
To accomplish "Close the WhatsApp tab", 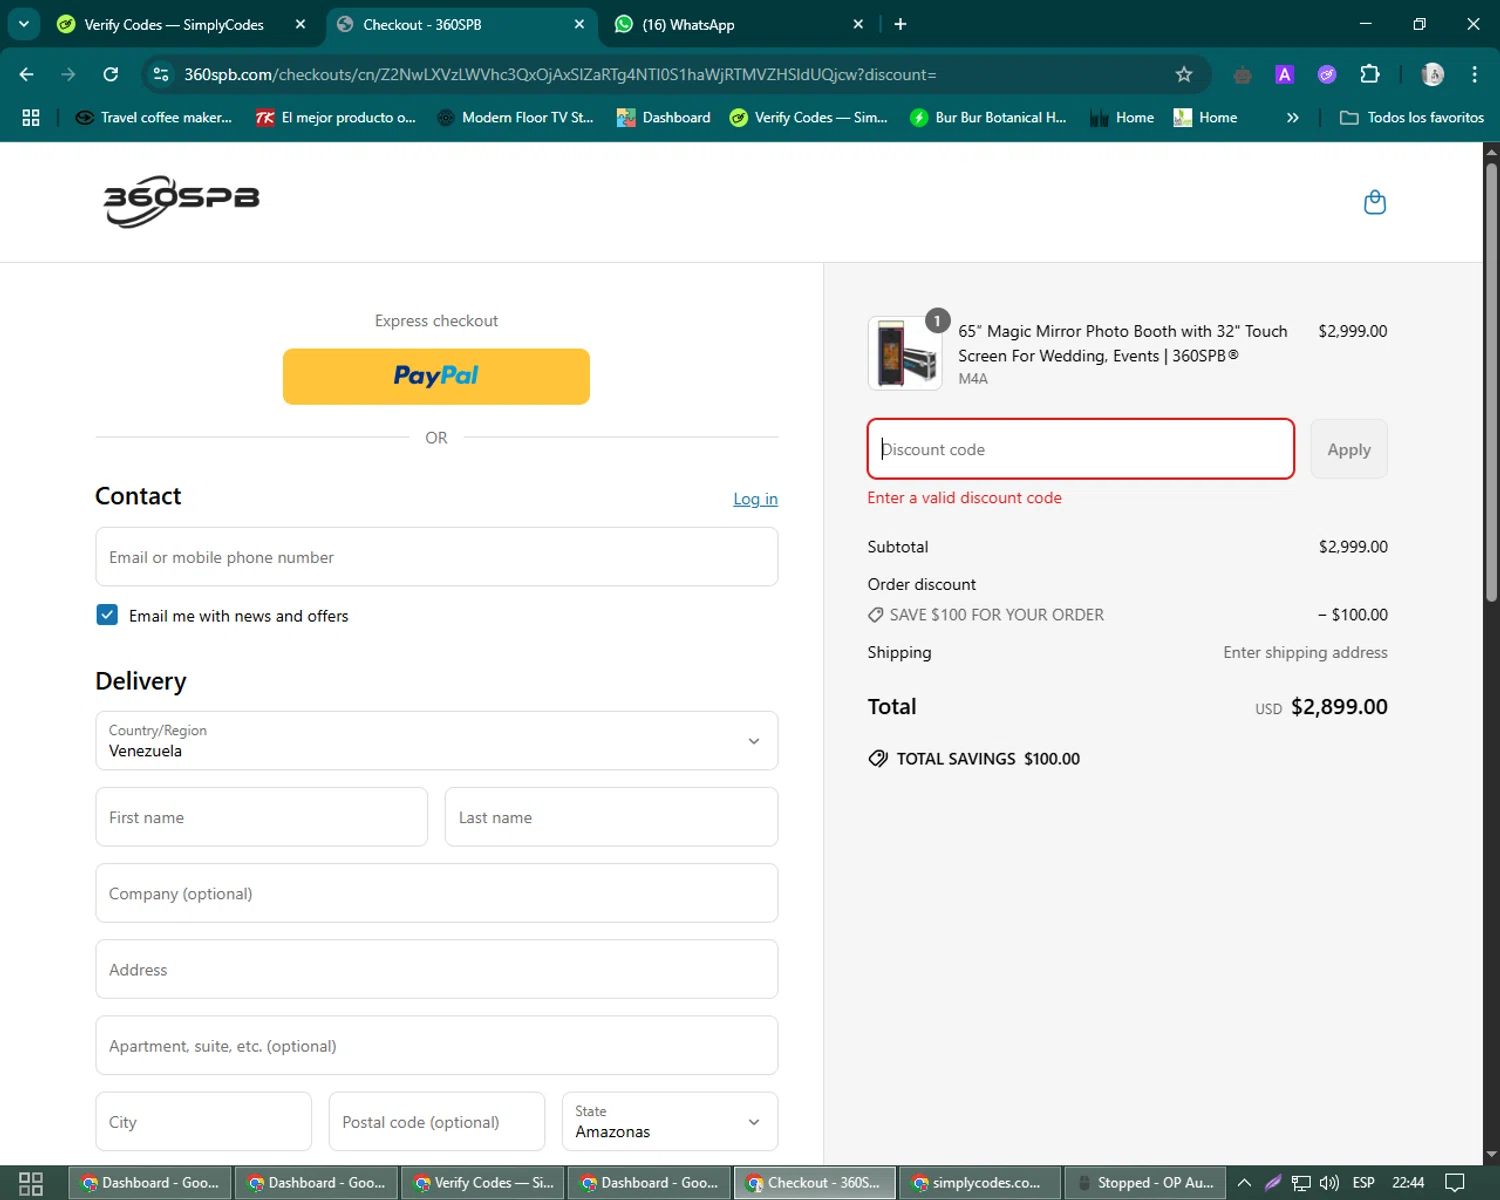I will coord(858,24).
